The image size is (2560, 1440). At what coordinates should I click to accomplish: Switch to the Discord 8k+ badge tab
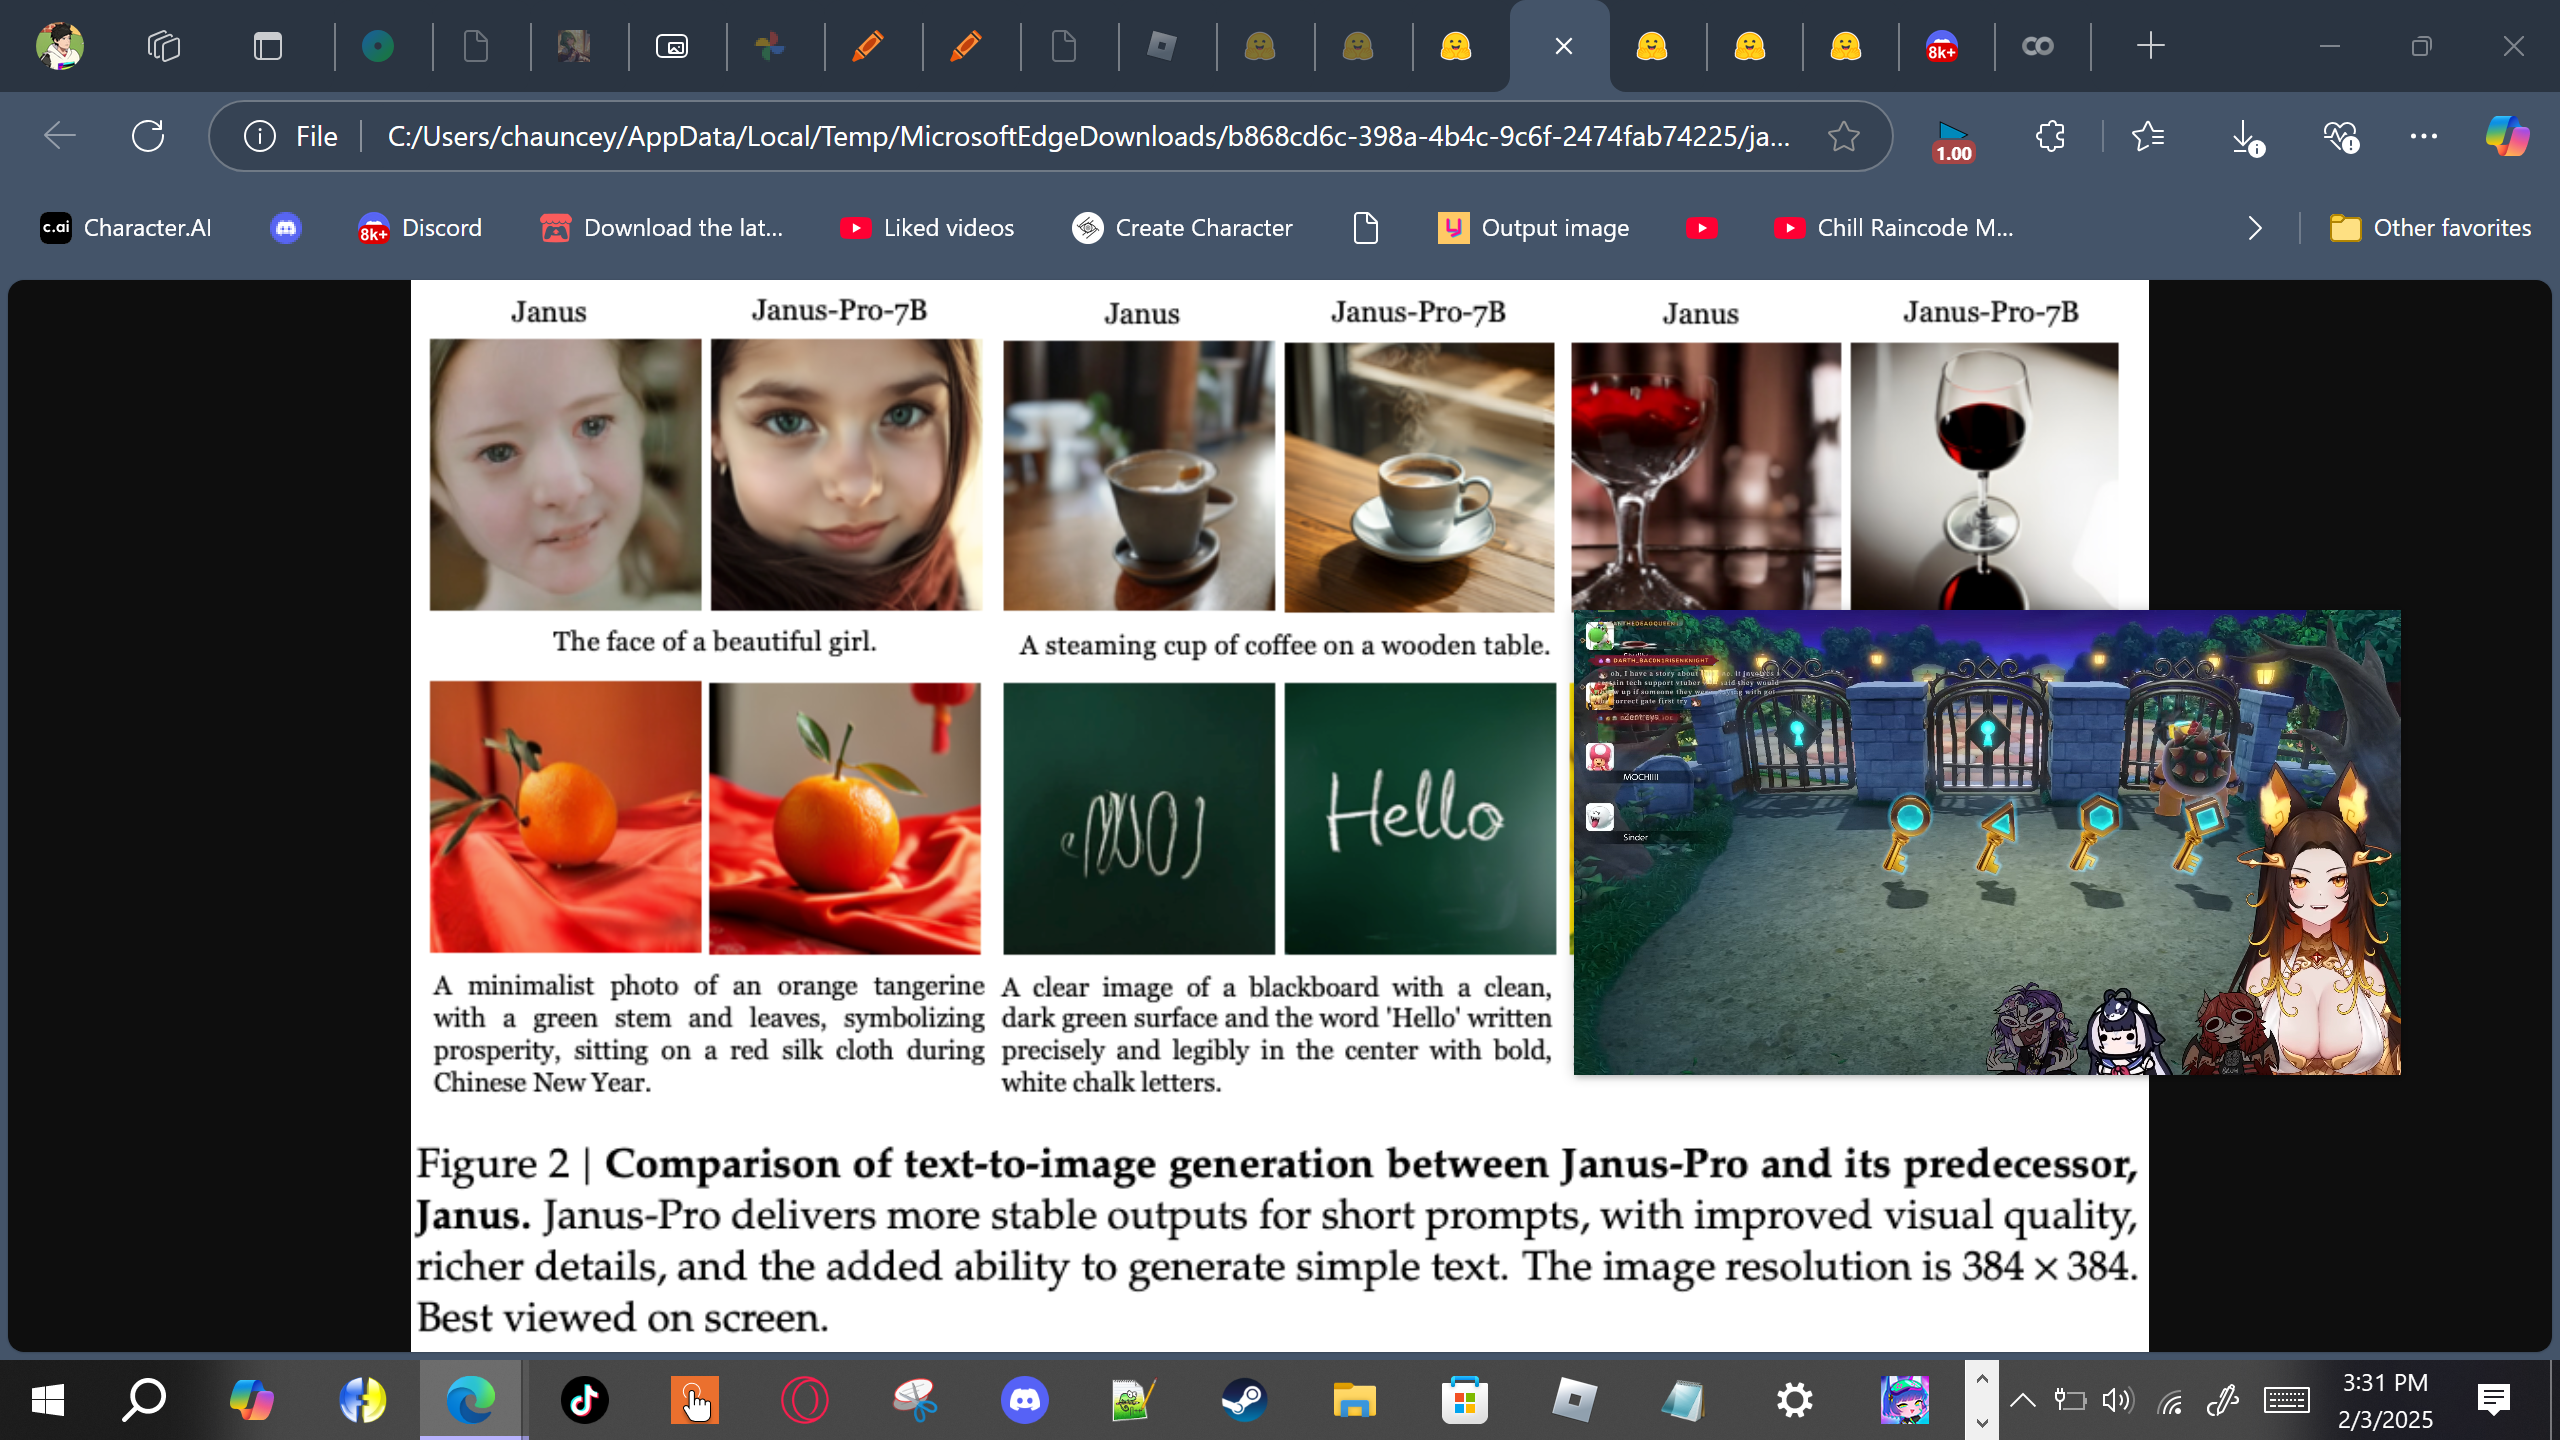tap(1941, 46)
